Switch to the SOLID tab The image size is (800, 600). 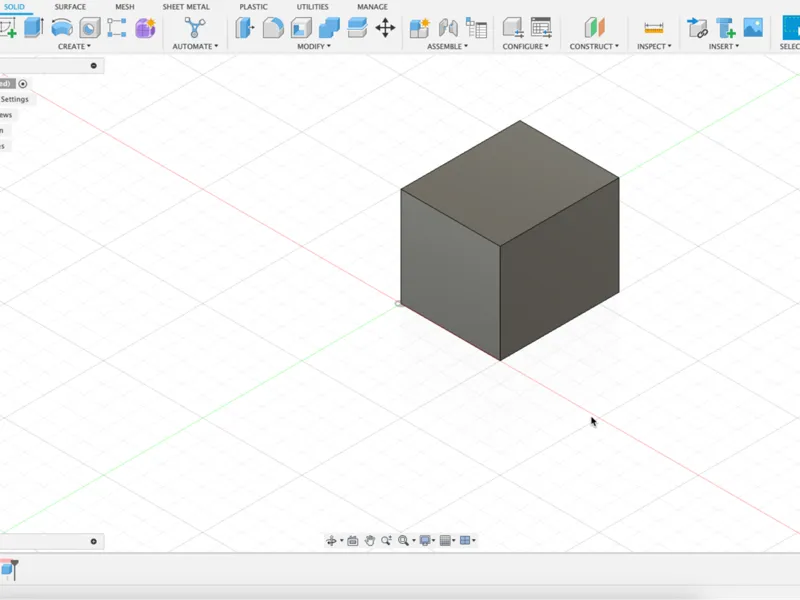[14, 7]
